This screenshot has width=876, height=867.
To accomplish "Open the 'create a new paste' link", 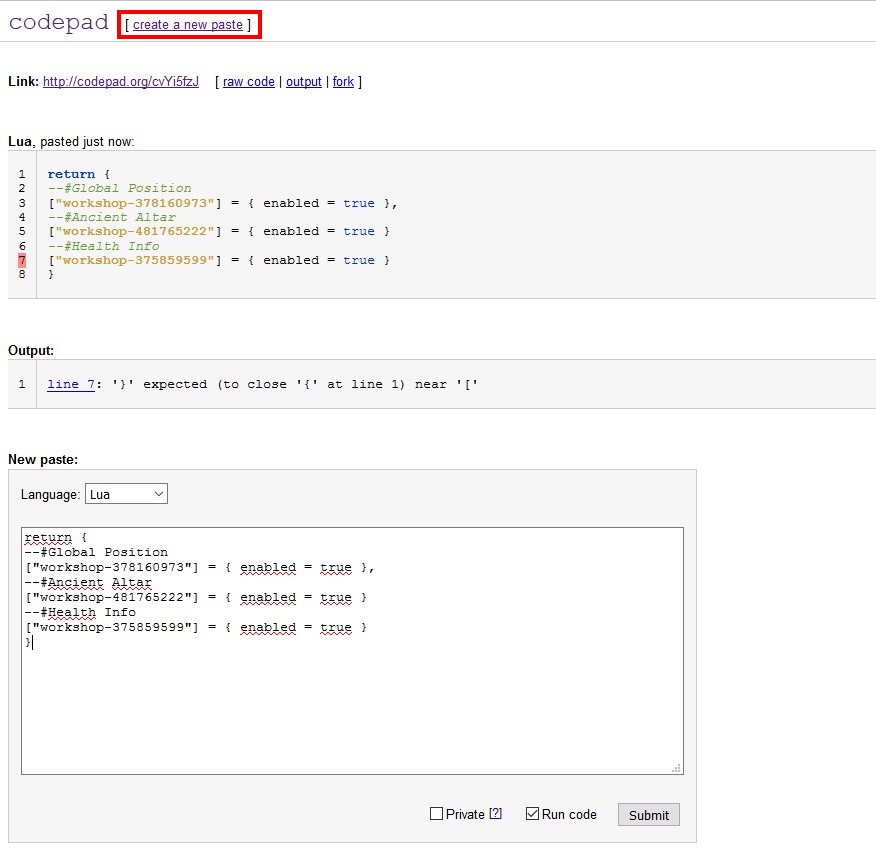I will pos(188,24).
